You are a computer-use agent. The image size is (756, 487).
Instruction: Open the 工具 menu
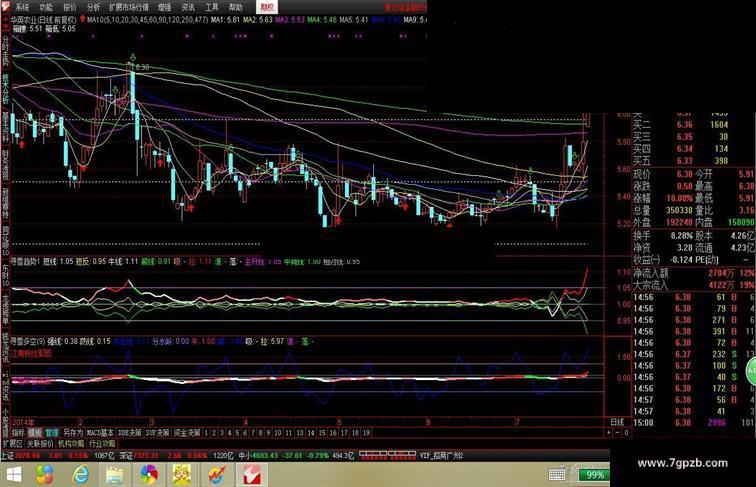click(211, 7)
